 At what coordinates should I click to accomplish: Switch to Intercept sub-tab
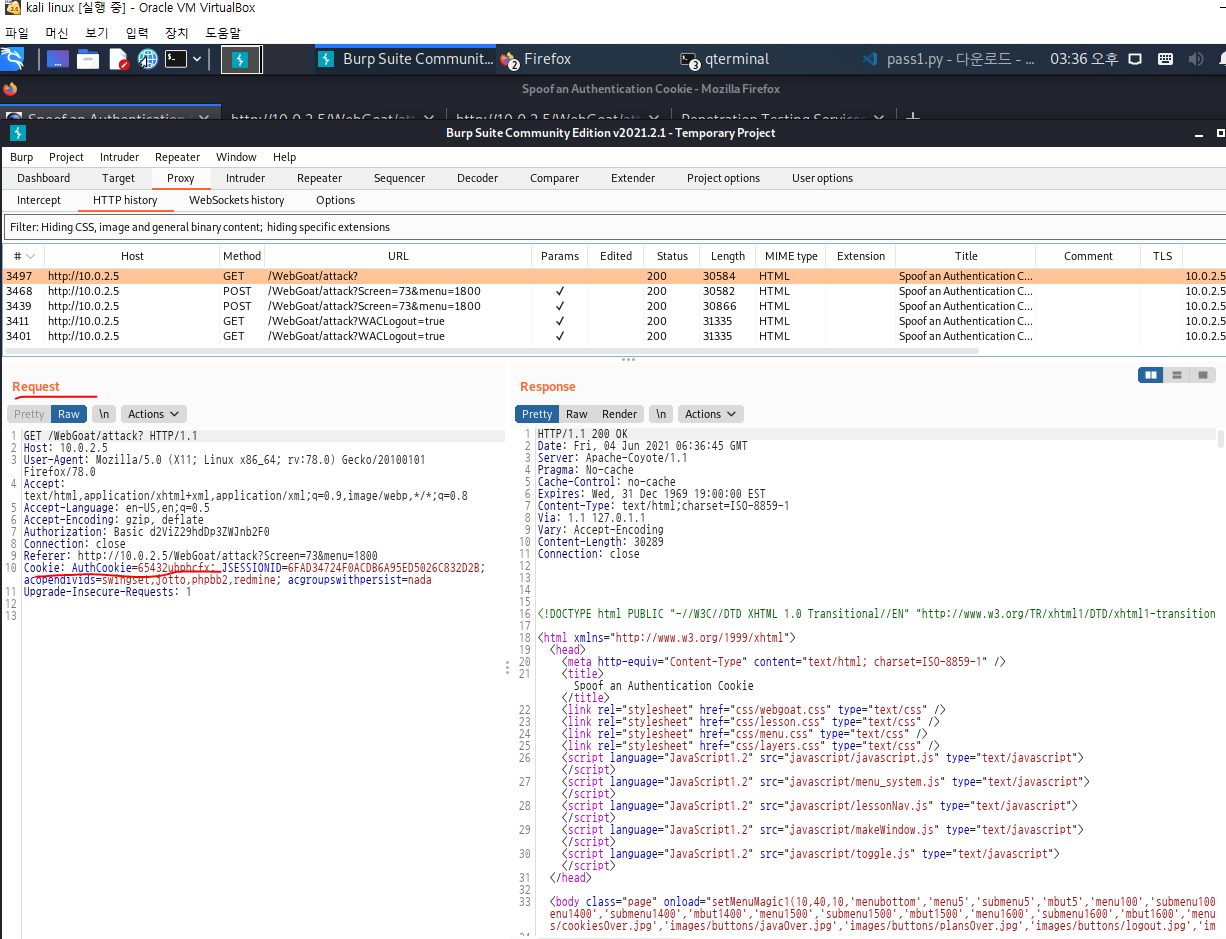click(x=39, y=200)
